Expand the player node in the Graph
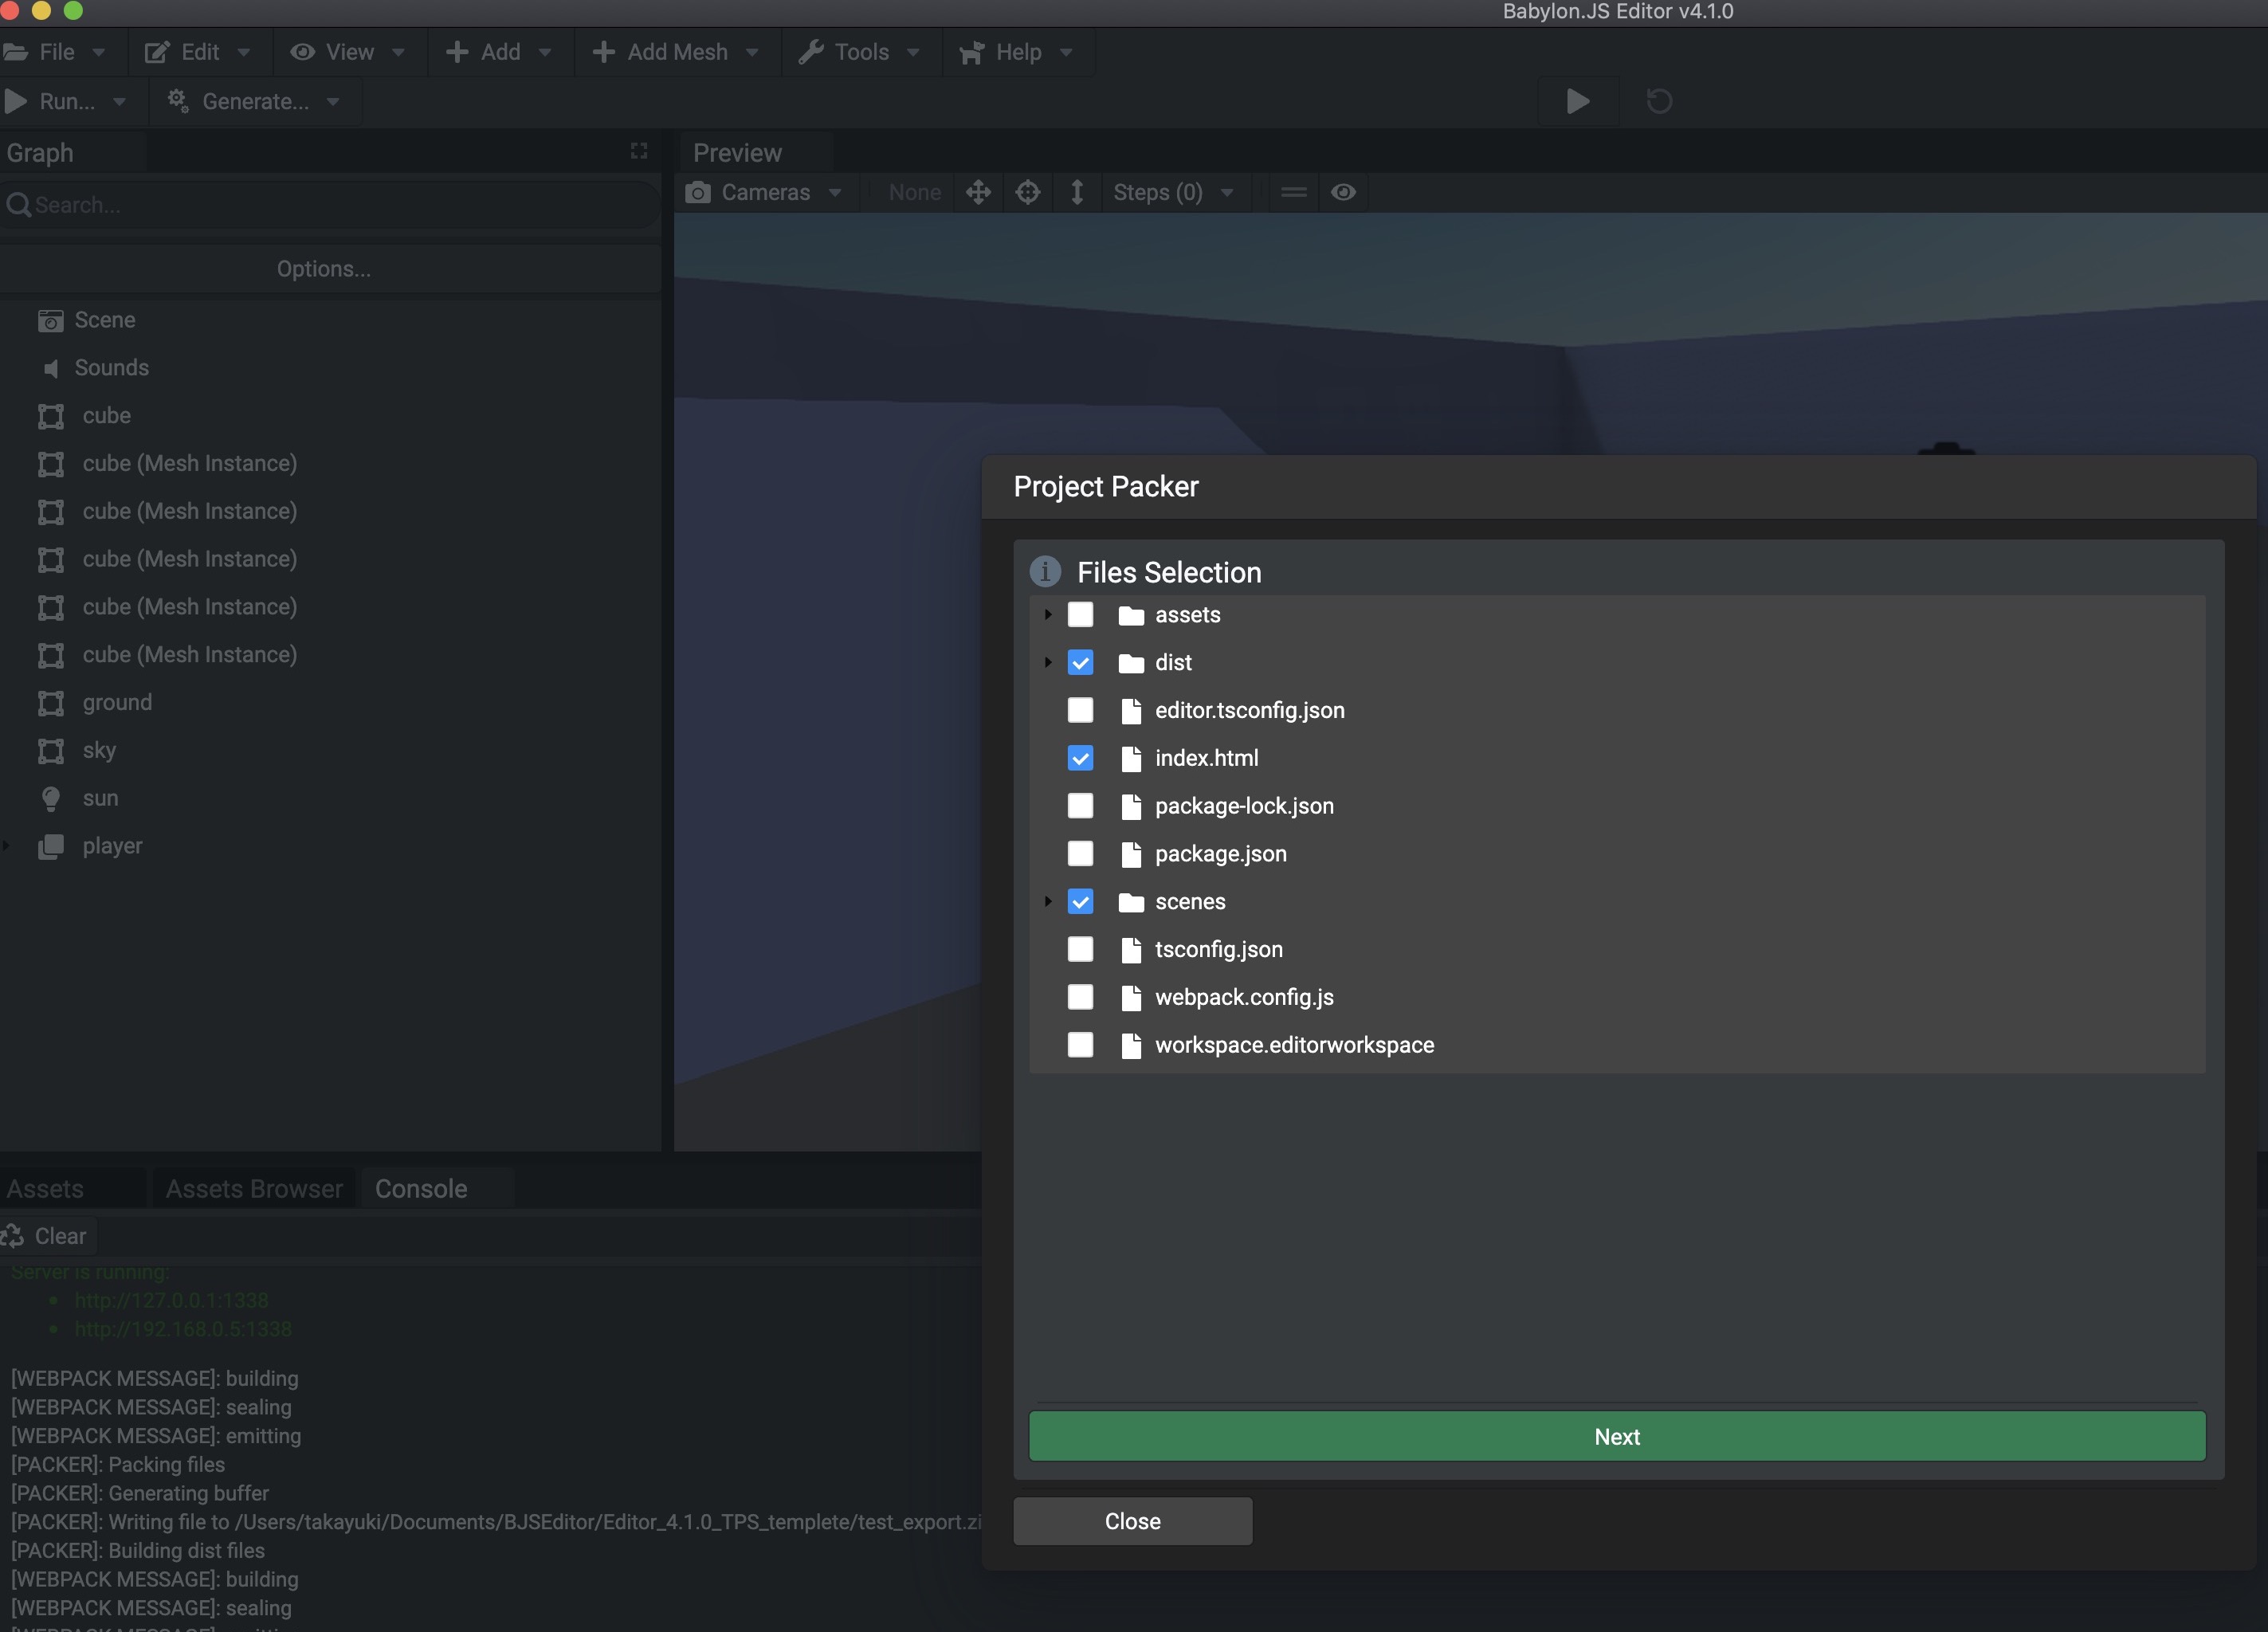The image size is (2268, 1632). (7, 846)
